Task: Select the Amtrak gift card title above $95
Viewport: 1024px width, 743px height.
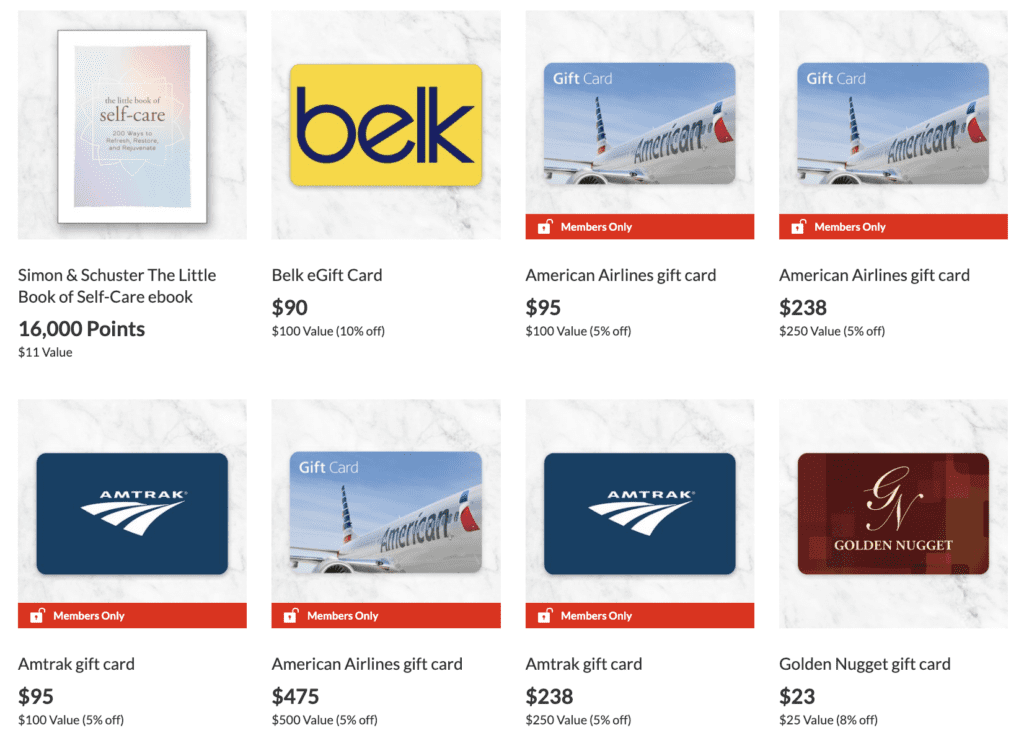Action: point(76,664)
